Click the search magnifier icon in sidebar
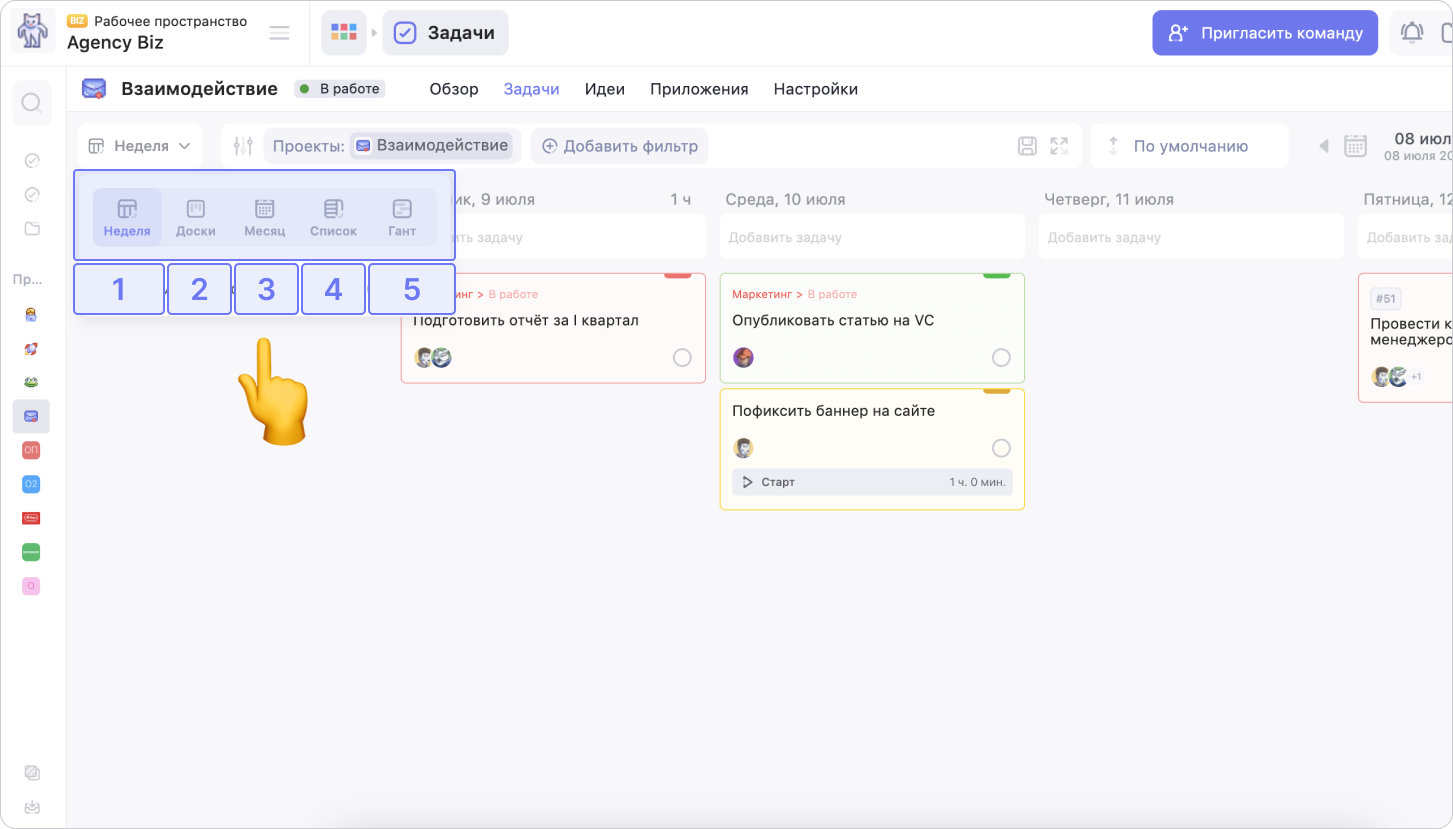Screen dimensions: 1453x829 tap(32, 103)
